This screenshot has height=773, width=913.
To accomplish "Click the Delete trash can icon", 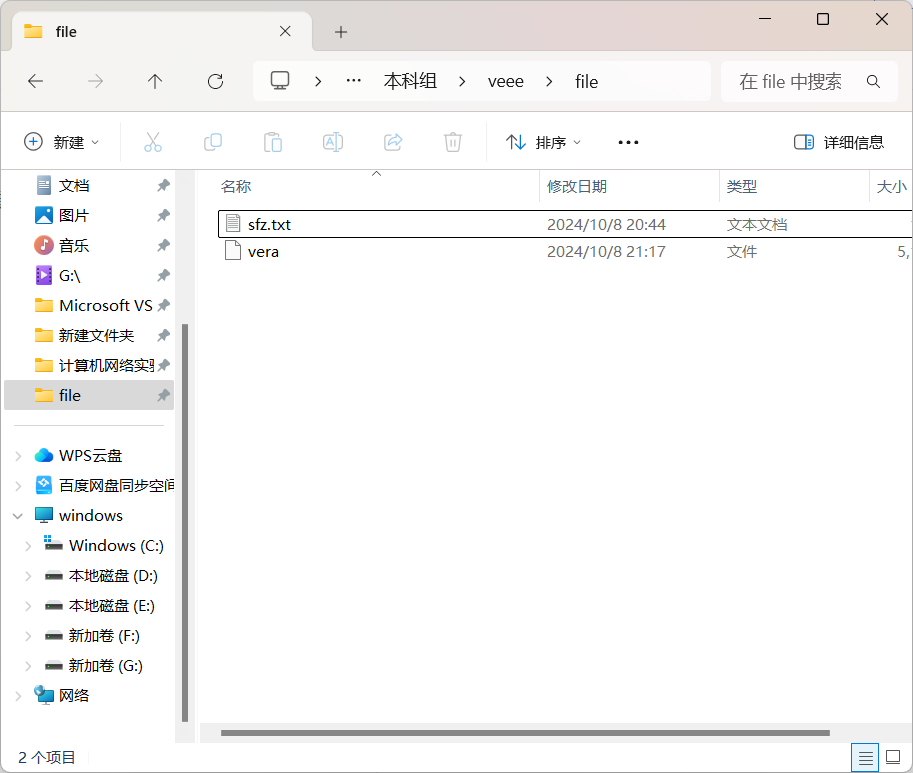I will (x=453, y=142).
